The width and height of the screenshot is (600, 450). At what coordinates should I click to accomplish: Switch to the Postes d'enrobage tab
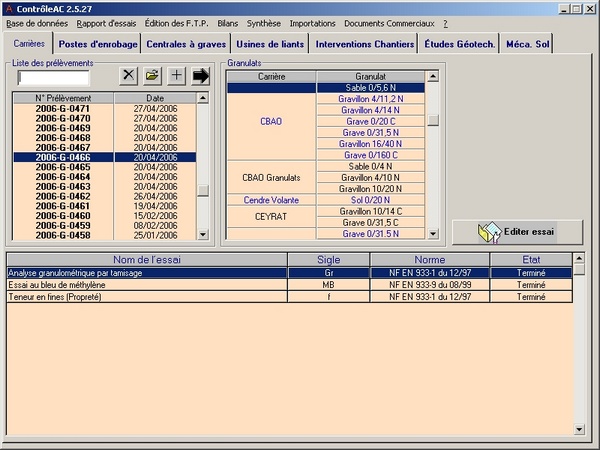point(98,44)
